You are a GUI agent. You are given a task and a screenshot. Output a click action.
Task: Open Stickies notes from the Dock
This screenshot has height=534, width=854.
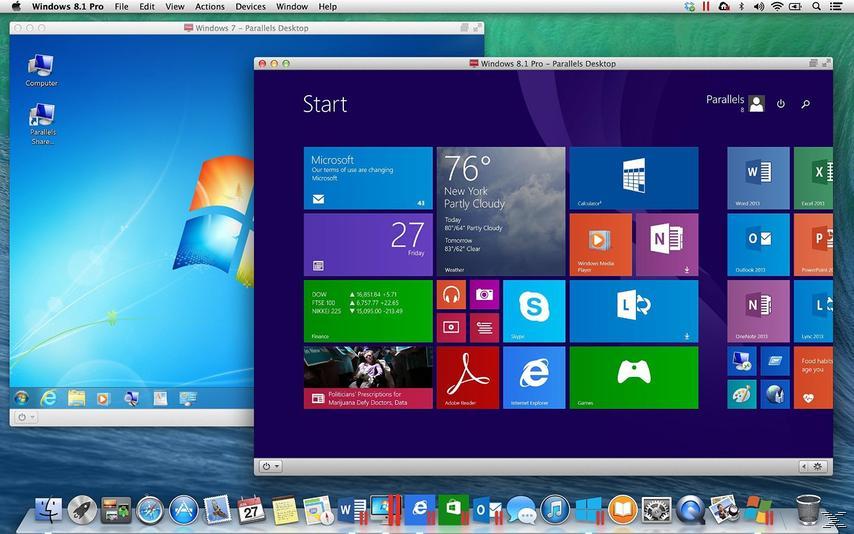click(285, 510)
